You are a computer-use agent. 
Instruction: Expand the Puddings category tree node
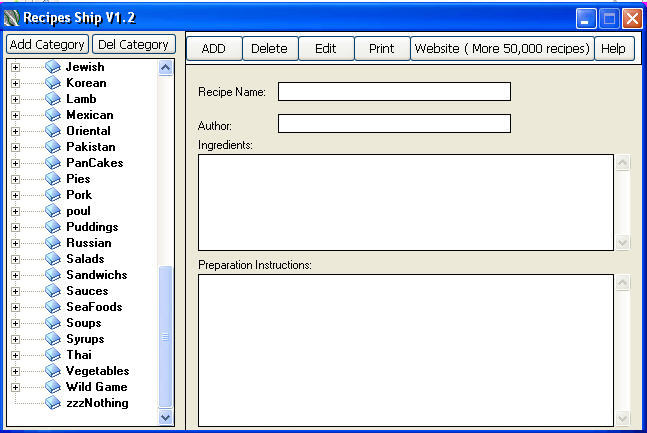(x=15, y=227)
